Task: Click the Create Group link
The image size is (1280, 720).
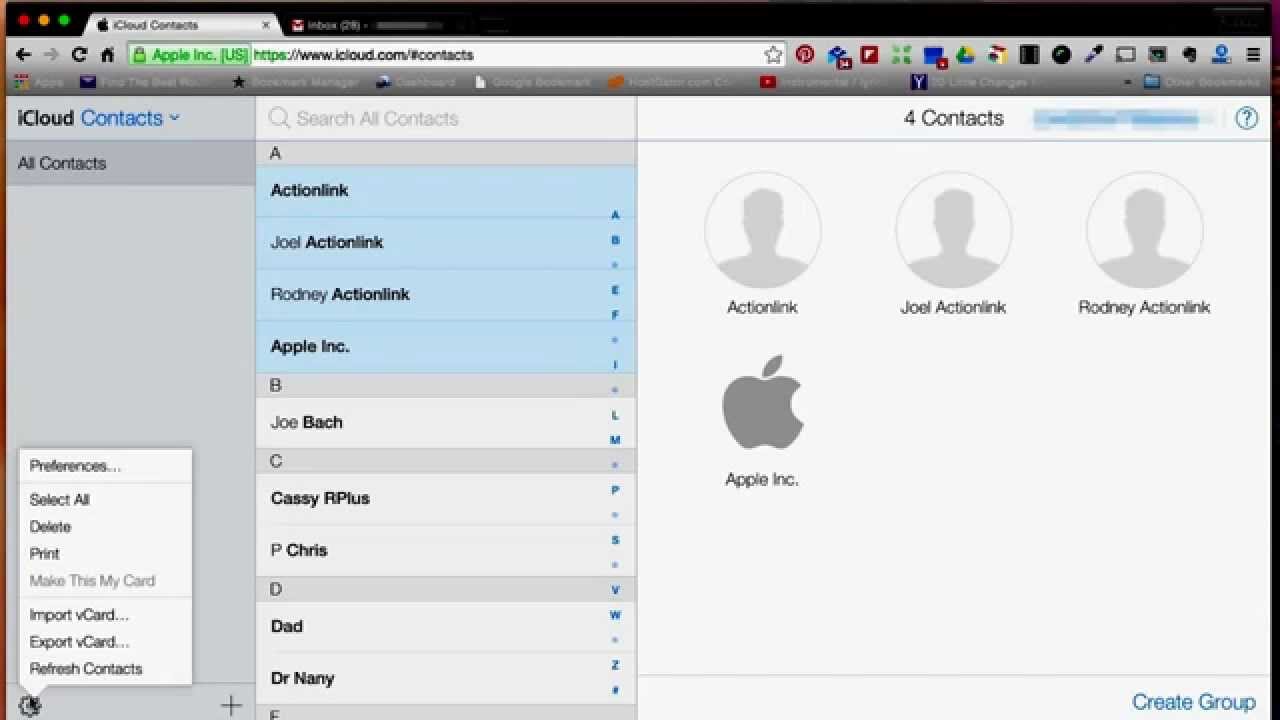Action: point(1193,702)
